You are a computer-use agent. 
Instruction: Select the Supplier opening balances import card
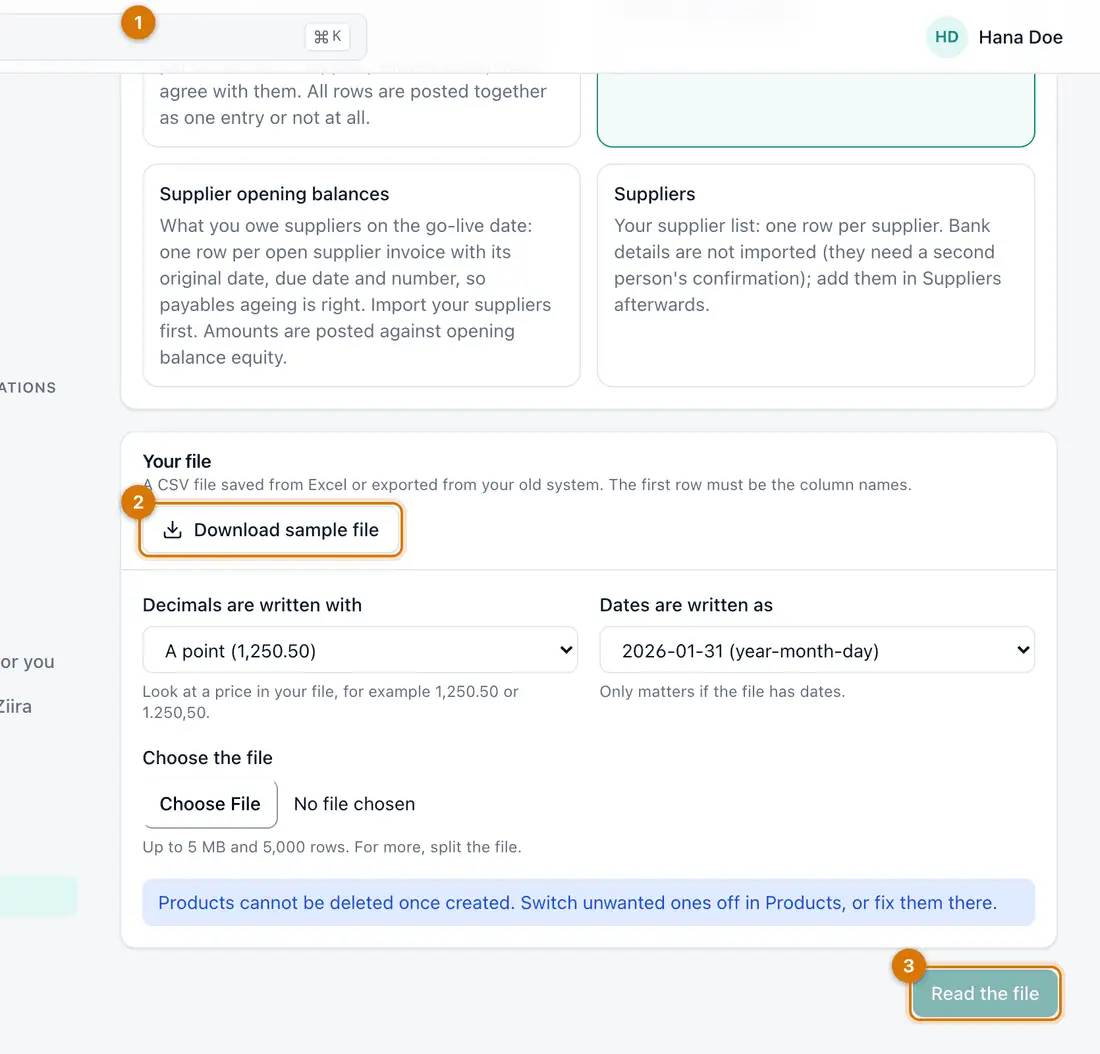pyautogui.click(x=361, y=275)
